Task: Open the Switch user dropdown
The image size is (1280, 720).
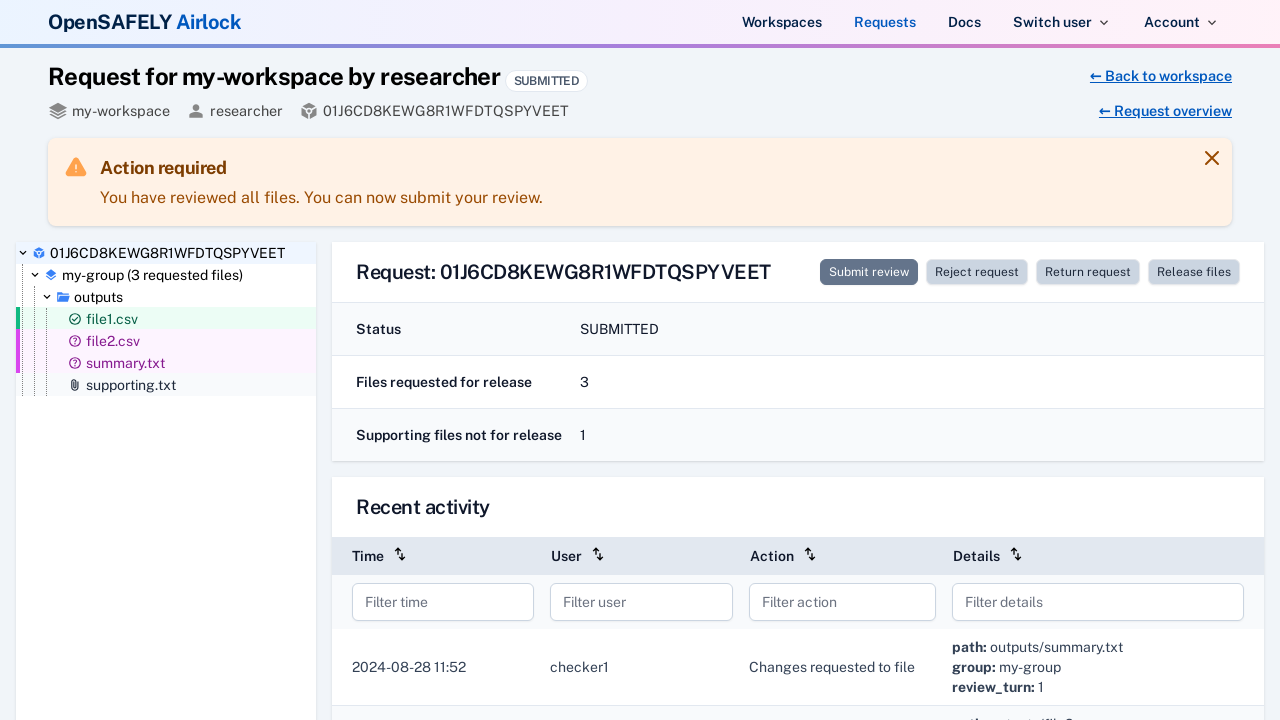Action: (x=1060, y=22)
